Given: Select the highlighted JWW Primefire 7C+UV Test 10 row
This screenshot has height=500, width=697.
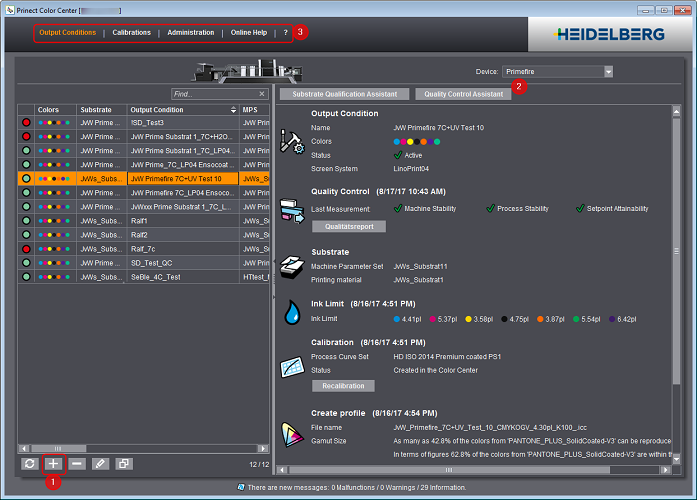Looking at the screenshot, I should coord(144,179).
